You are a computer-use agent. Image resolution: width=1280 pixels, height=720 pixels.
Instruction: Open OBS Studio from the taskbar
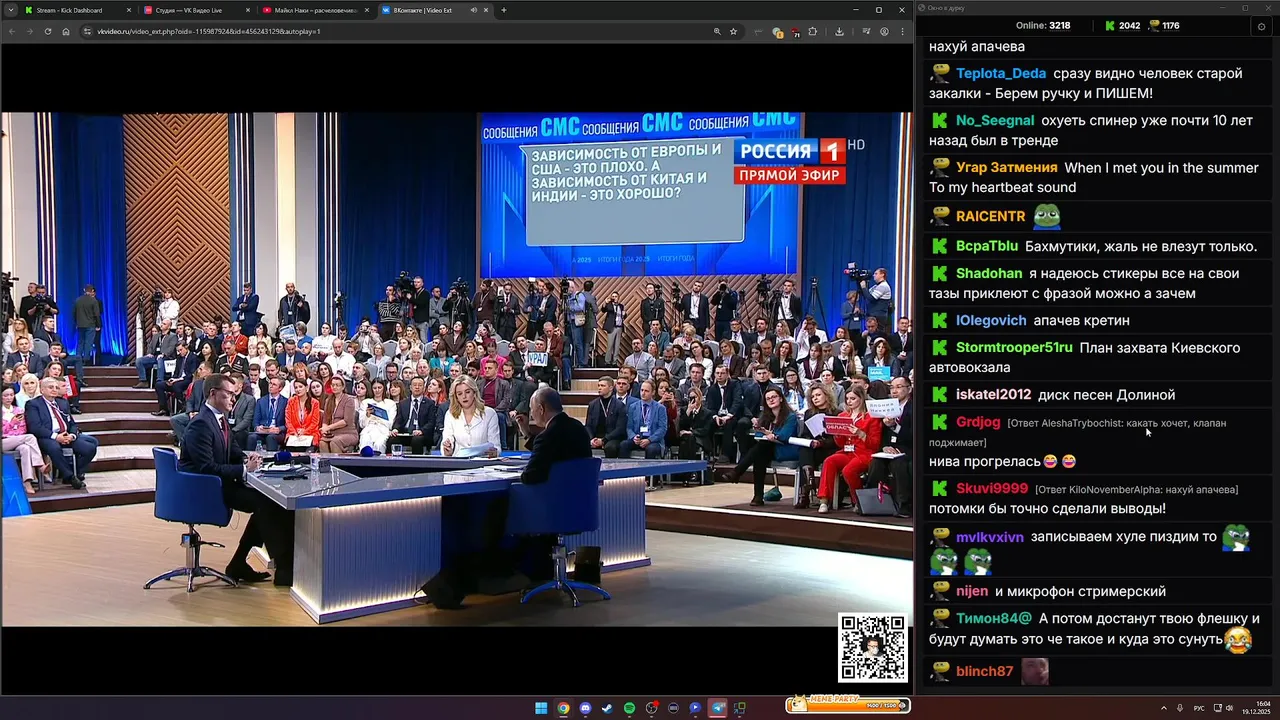click(x=651, y=708)
